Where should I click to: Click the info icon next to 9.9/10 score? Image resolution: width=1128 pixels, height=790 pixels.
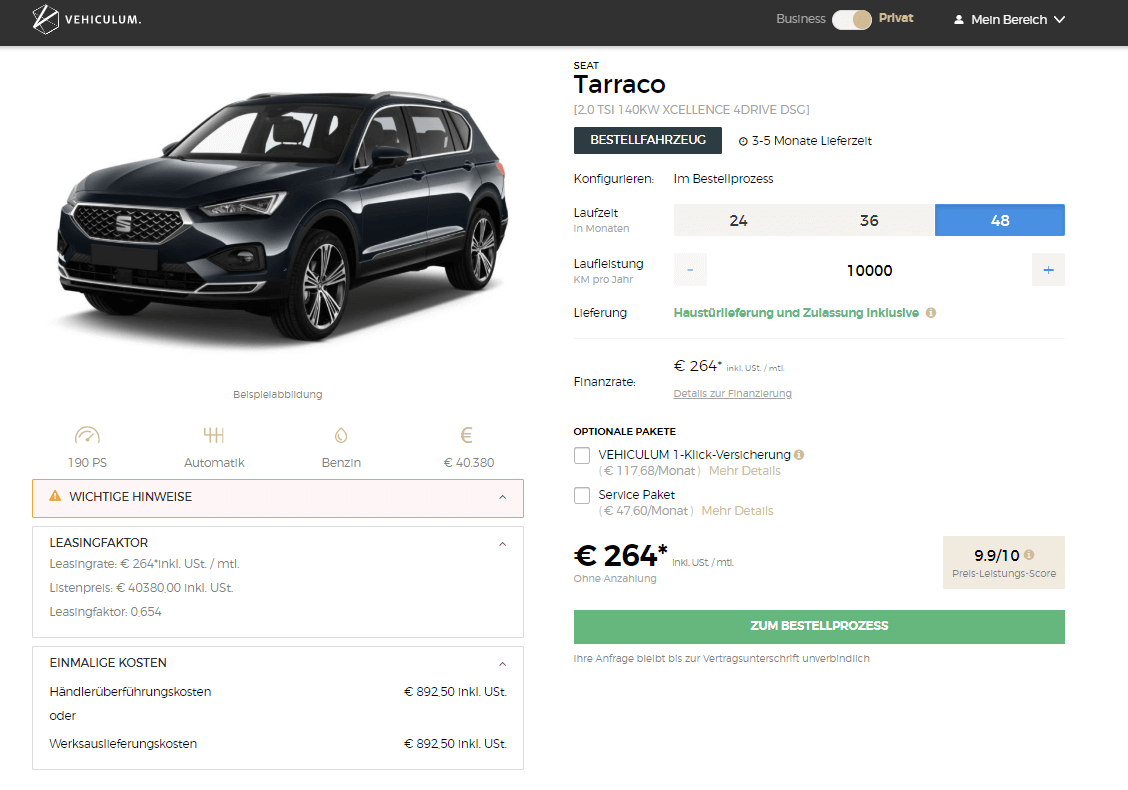coord(1029,555)
